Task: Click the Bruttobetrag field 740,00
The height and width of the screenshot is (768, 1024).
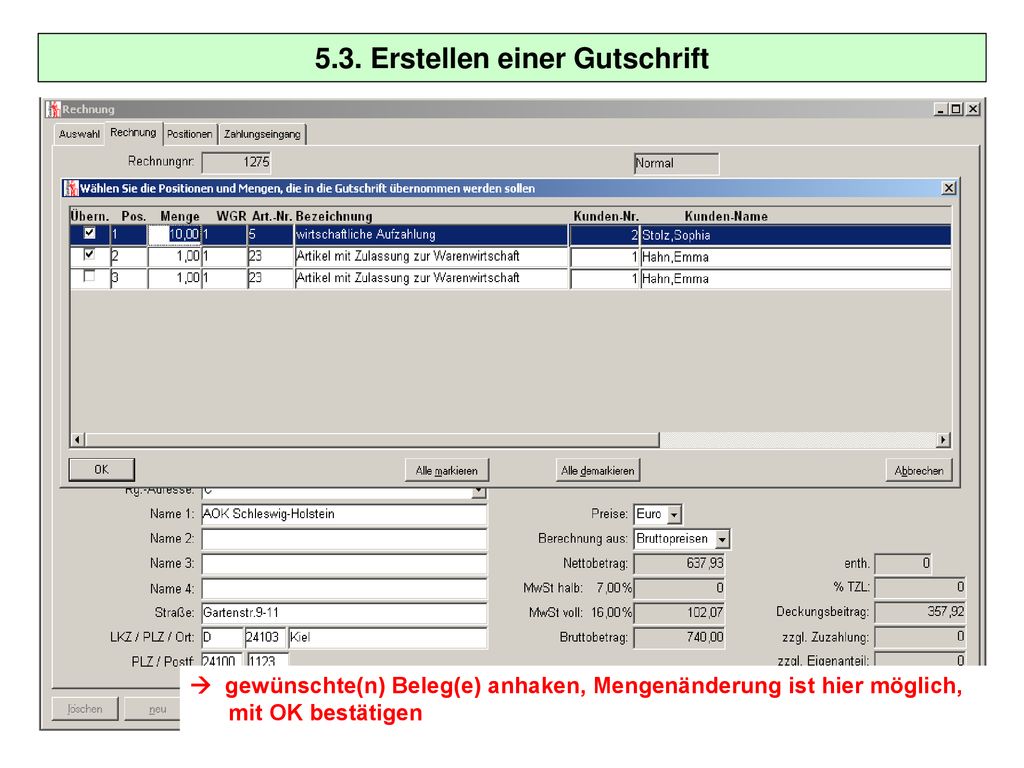Action: [679, 637]
